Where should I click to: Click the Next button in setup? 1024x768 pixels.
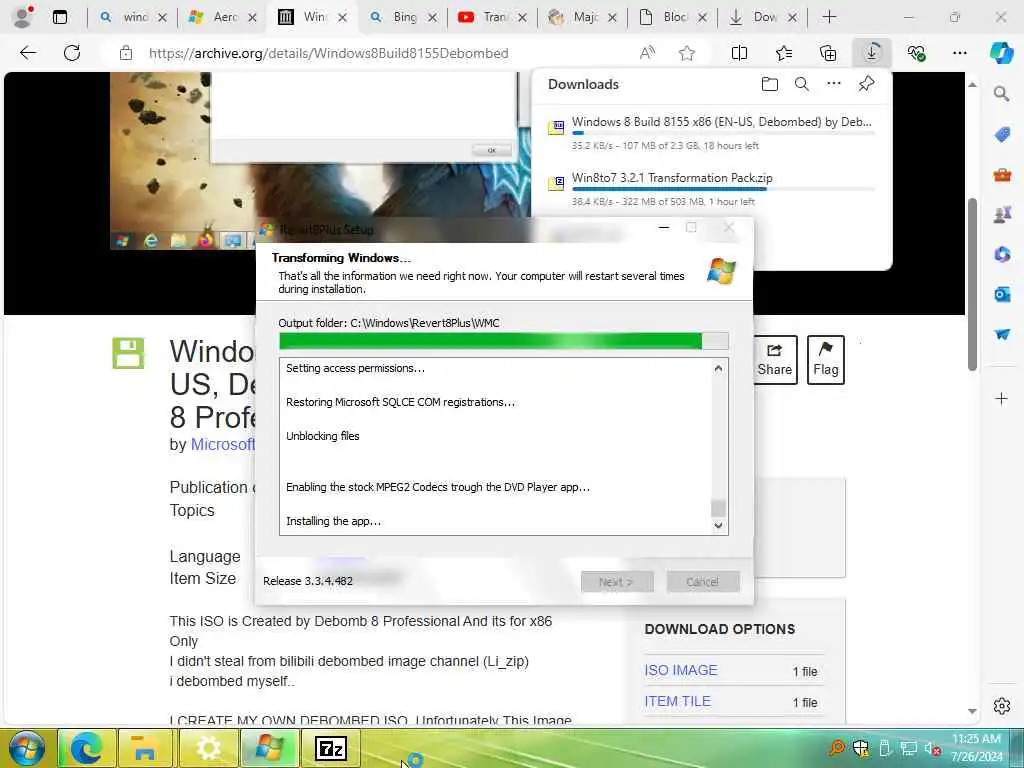pyautogui.click(x=616, y=581)
